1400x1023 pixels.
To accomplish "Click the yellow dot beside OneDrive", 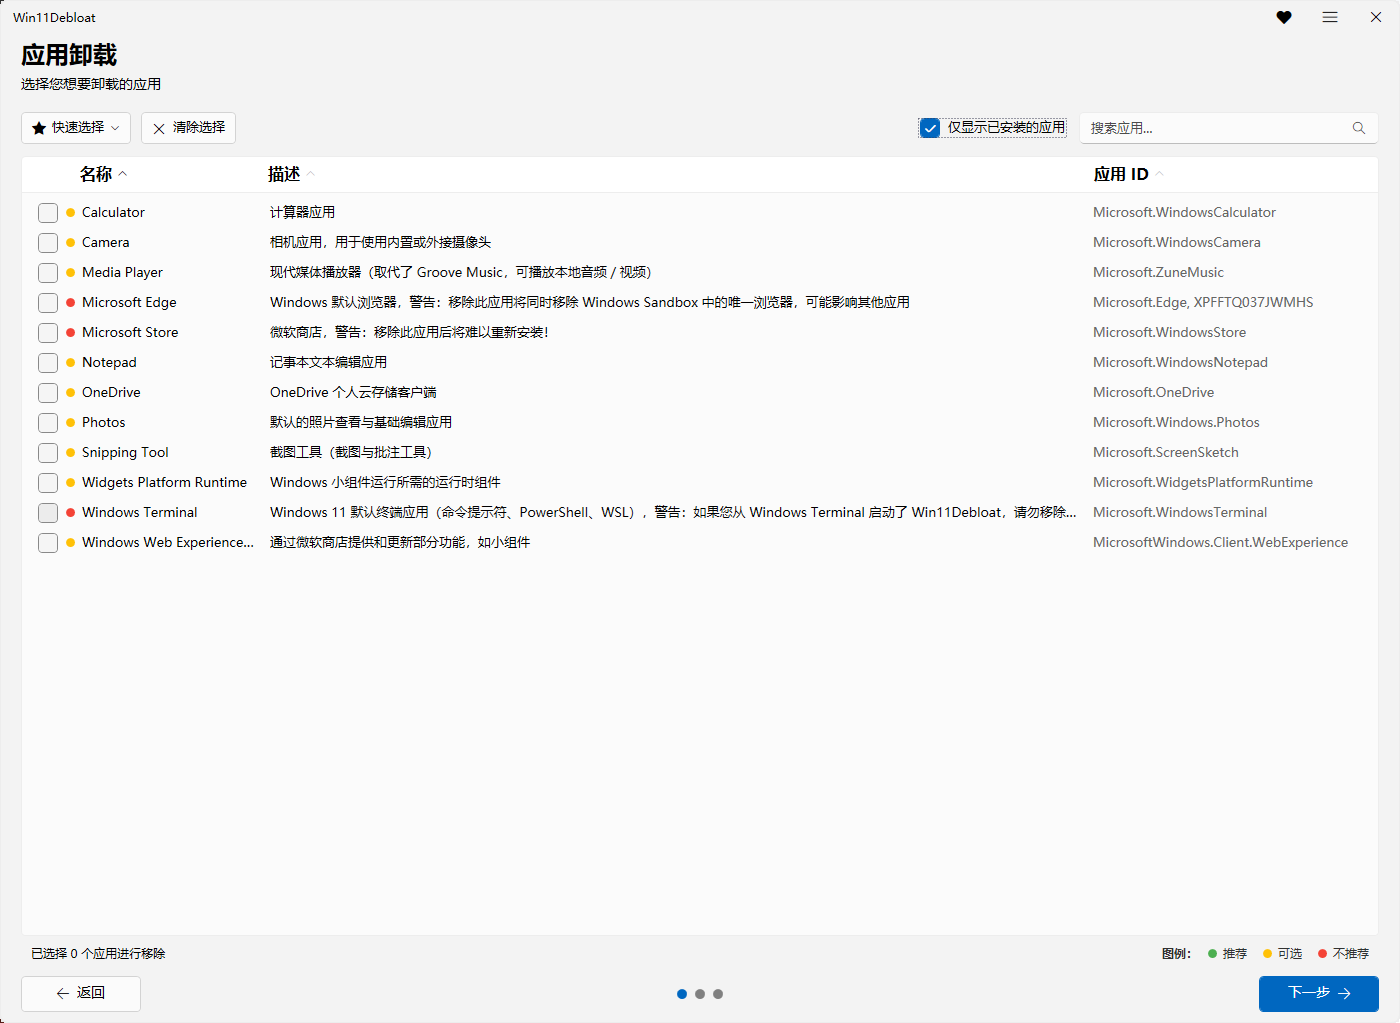I will click(70, 392).
